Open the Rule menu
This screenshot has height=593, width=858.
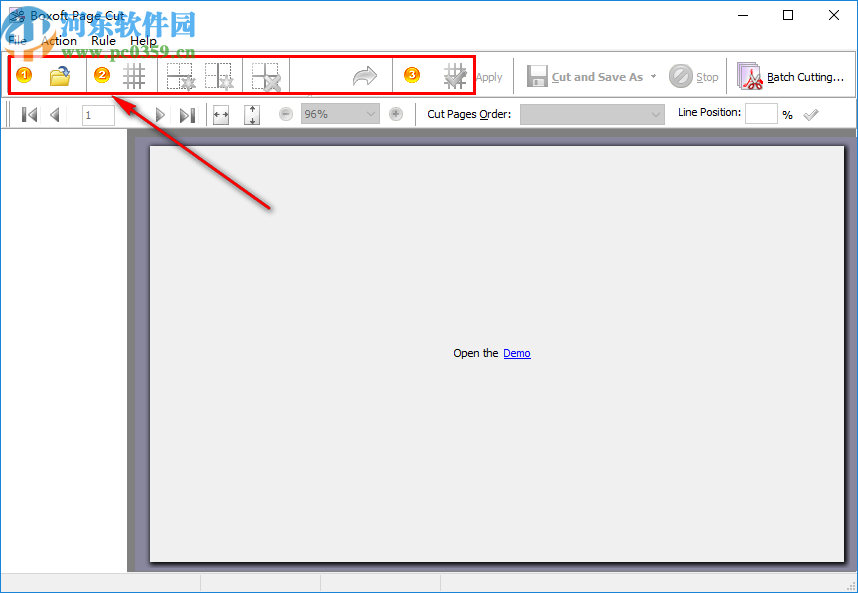(103, 41)
